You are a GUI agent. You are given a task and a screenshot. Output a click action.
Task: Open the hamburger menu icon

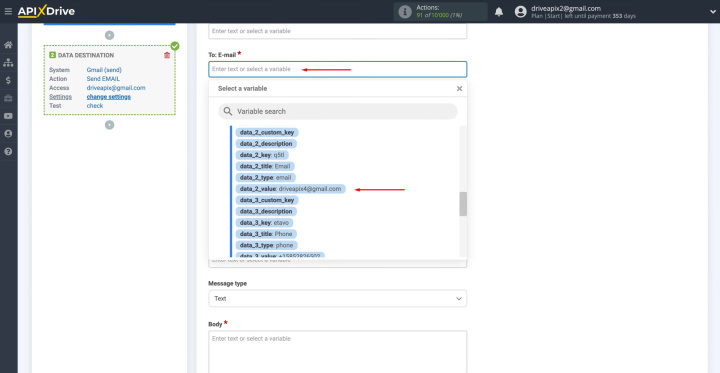click(x=8, y=11)
